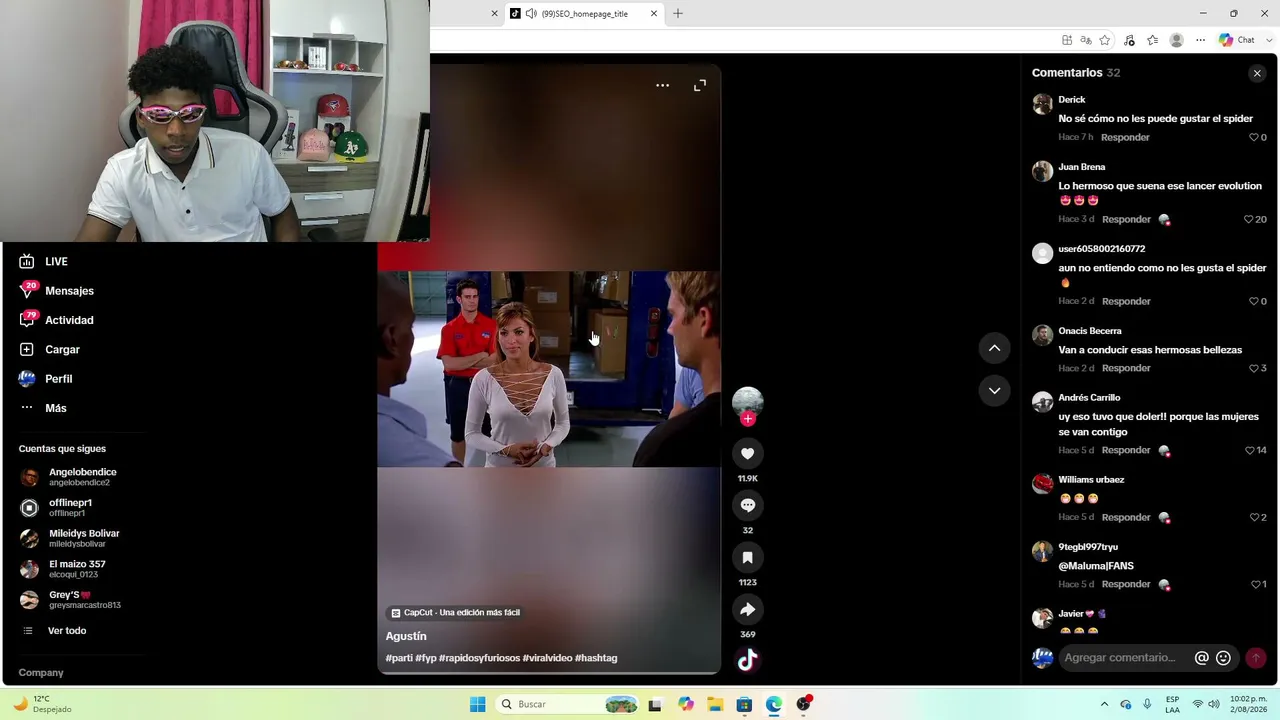Go to previous video with up arrow

click(x=994, y=348)
